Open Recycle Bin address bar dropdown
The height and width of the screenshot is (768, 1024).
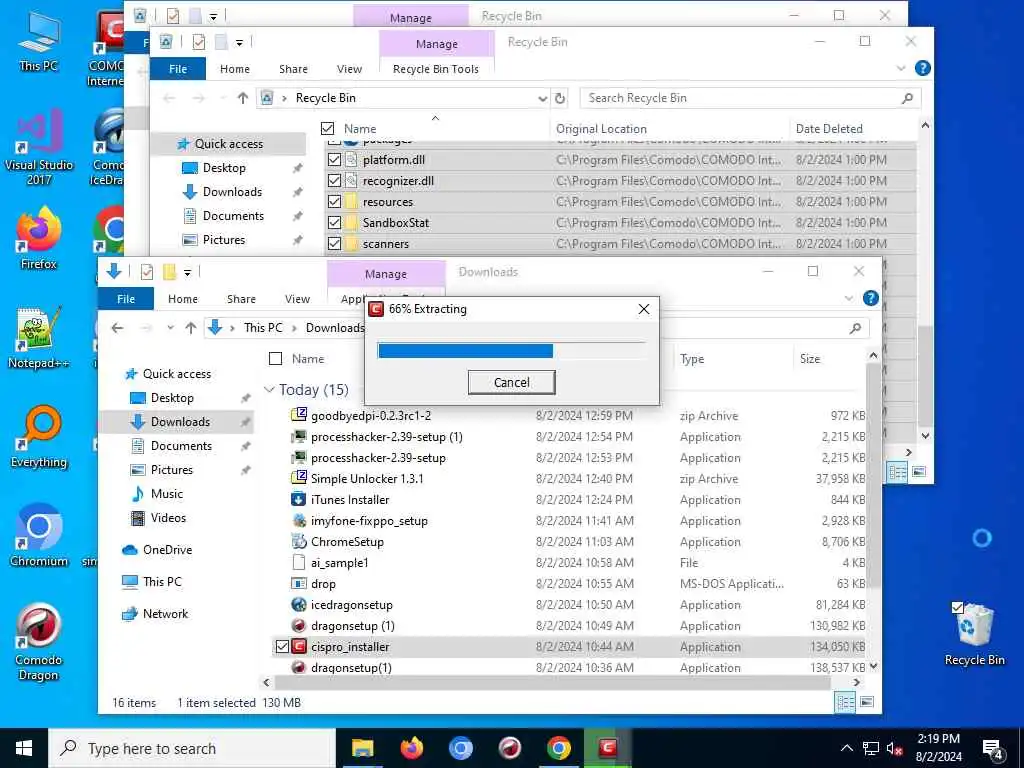(x=542, y=98)
